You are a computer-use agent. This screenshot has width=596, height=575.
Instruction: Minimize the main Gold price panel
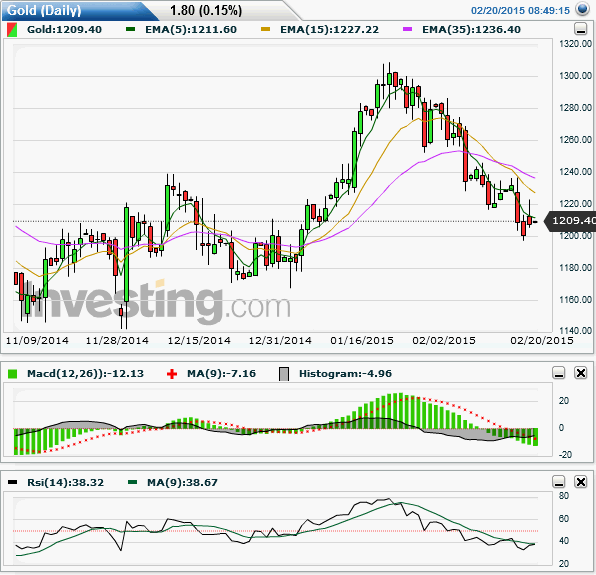tap(580, 29)
